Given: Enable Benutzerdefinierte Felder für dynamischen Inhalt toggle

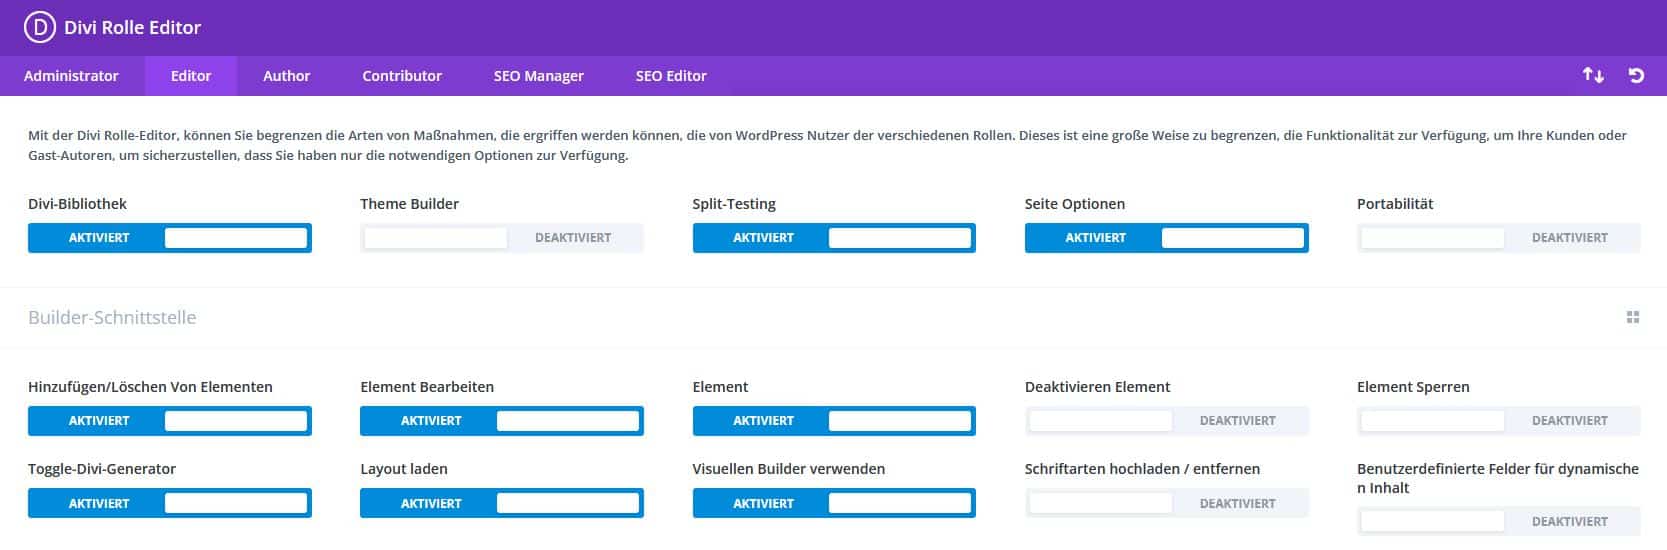Looking at the screenshot, I should pyautogui.click(x=1499, y=521).
